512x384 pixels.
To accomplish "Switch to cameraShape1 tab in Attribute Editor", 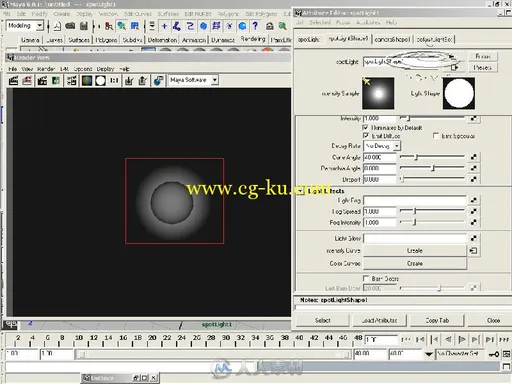I will pyautogui.click(x=392, y=39).
